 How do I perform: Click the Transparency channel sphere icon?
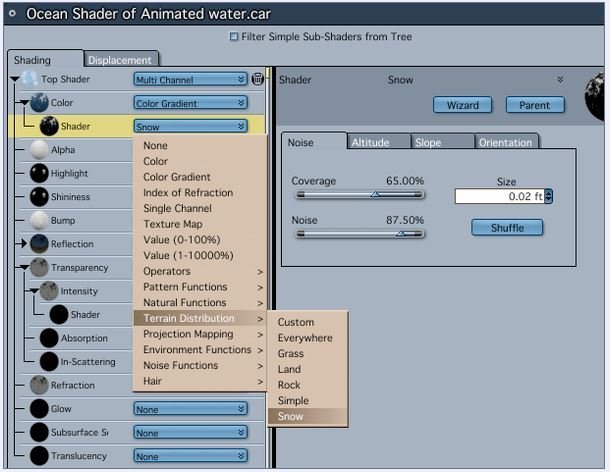[x=39, y=267]
